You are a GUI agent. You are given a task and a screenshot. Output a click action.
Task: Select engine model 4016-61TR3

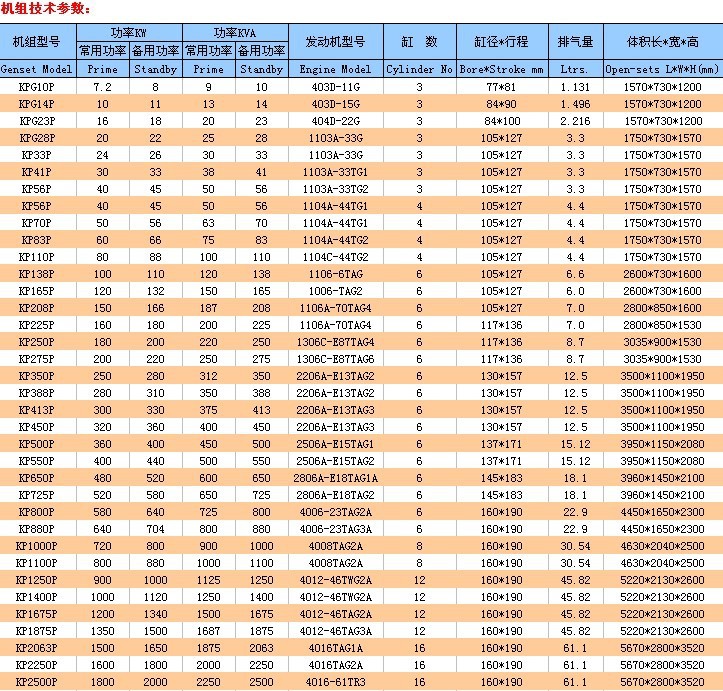pyautogui.click(x=336, y=682)
